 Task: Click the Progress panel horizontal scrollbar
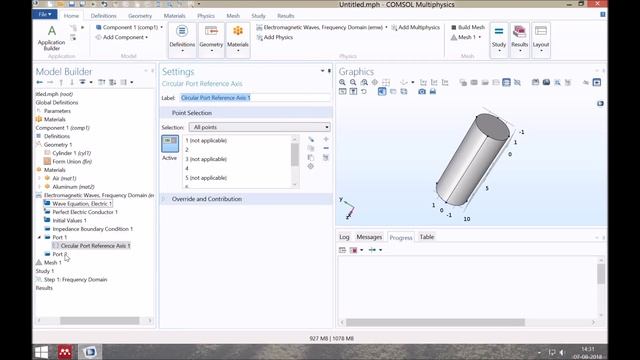[435, 322]
